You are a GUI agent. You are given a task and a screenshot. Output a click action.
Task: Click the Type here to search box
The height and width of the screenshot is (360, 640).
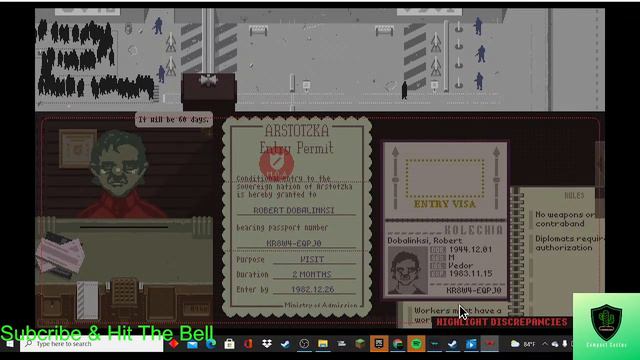click(92, 344)
